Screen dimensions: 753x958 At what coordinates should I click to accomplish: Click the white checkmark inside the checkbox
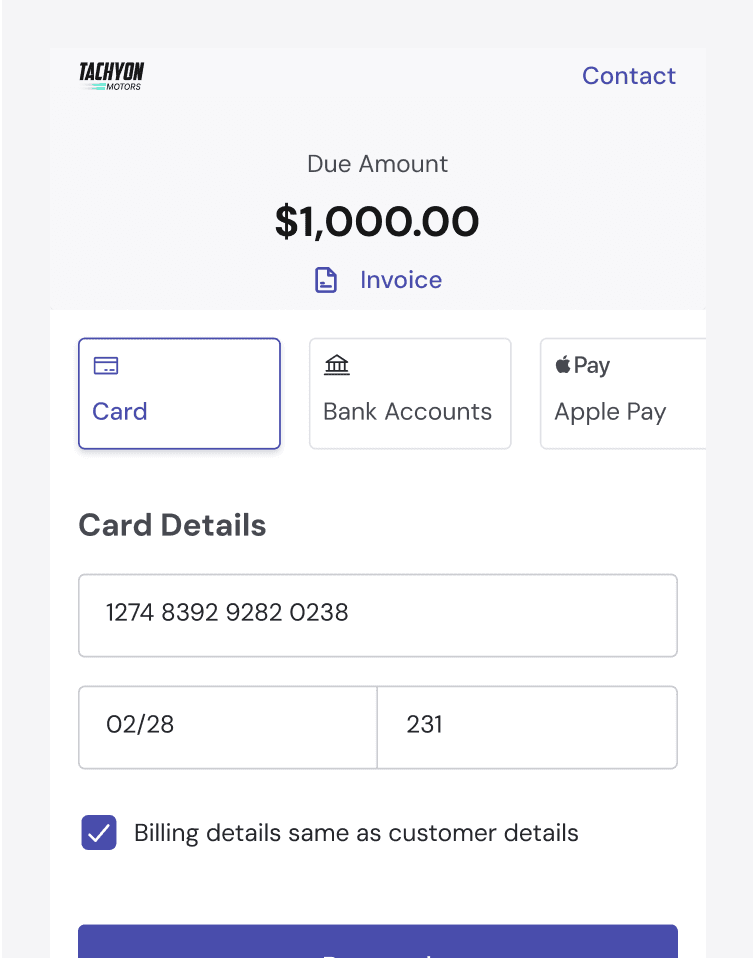click(x=99, y=833)
